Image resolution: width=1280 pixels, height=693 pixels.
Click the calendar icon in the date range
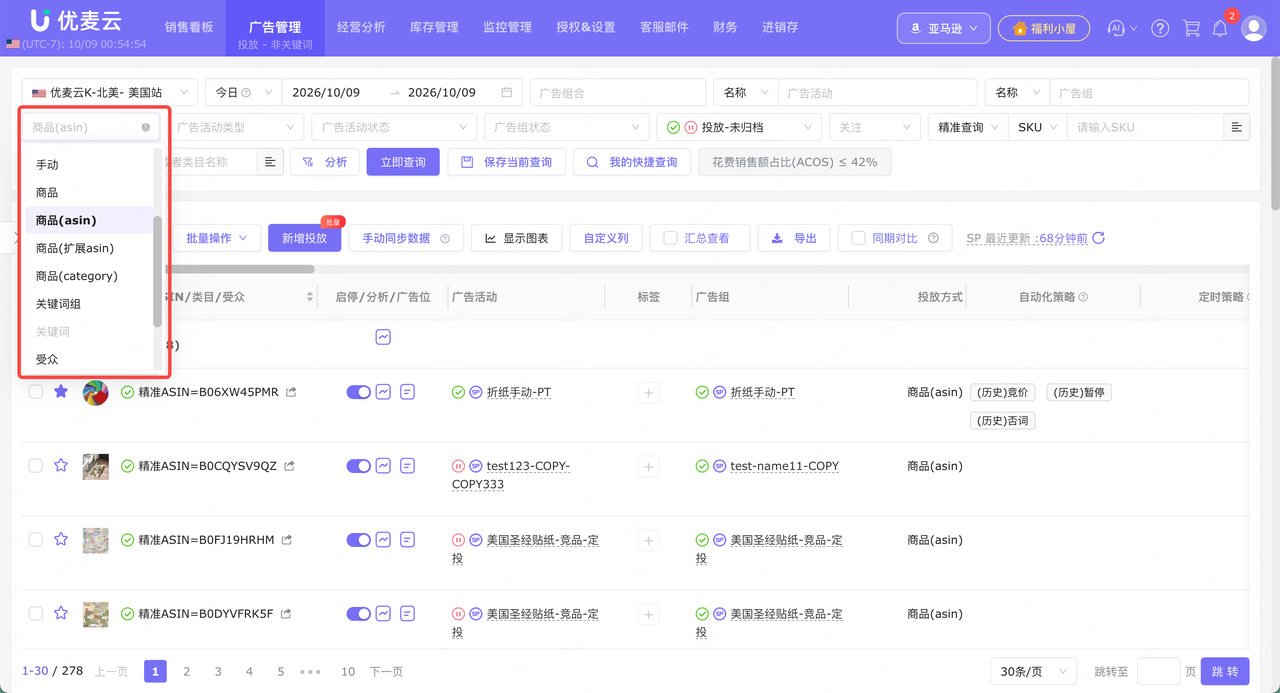pyautogui.click(x=506, y=92)
